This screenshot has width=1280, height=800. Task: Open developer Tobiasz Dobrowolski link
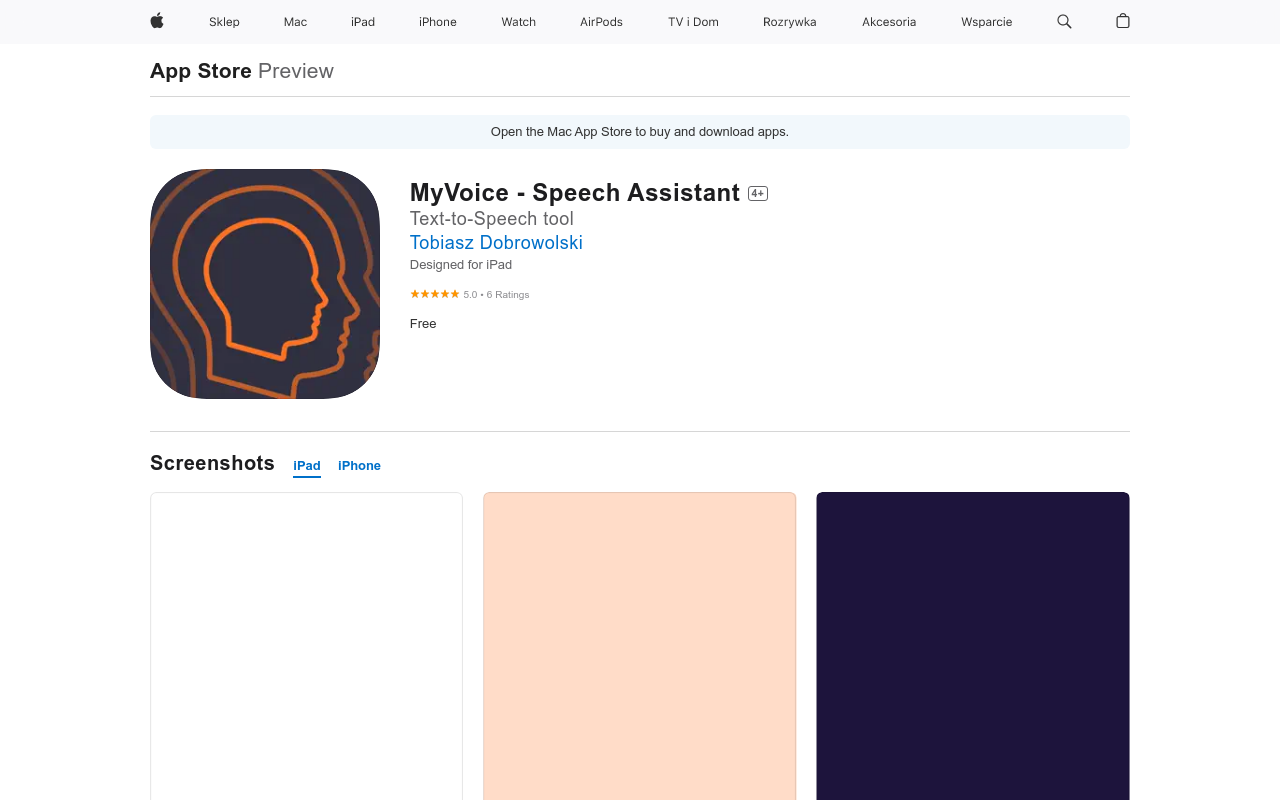click(x=496, y=243)
